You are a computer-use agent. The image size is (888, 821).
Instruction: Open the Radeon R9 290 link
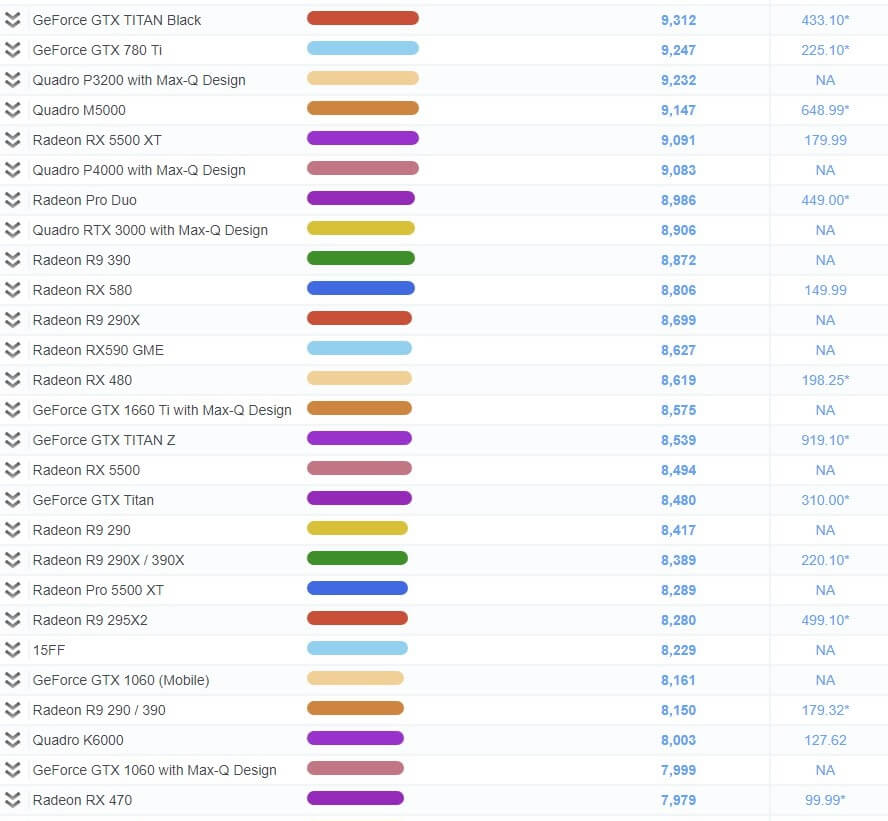click(82, 531)
